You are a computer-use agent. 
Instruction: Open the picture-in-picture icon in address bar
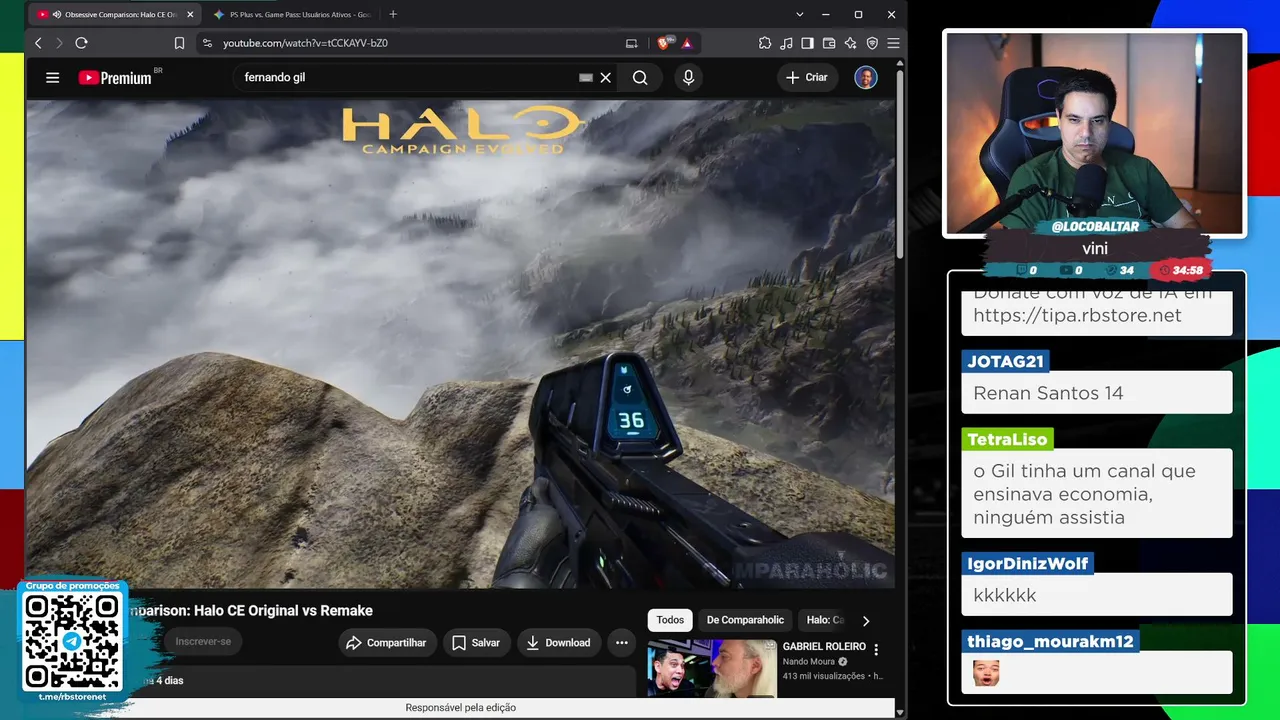click(632, 43)
